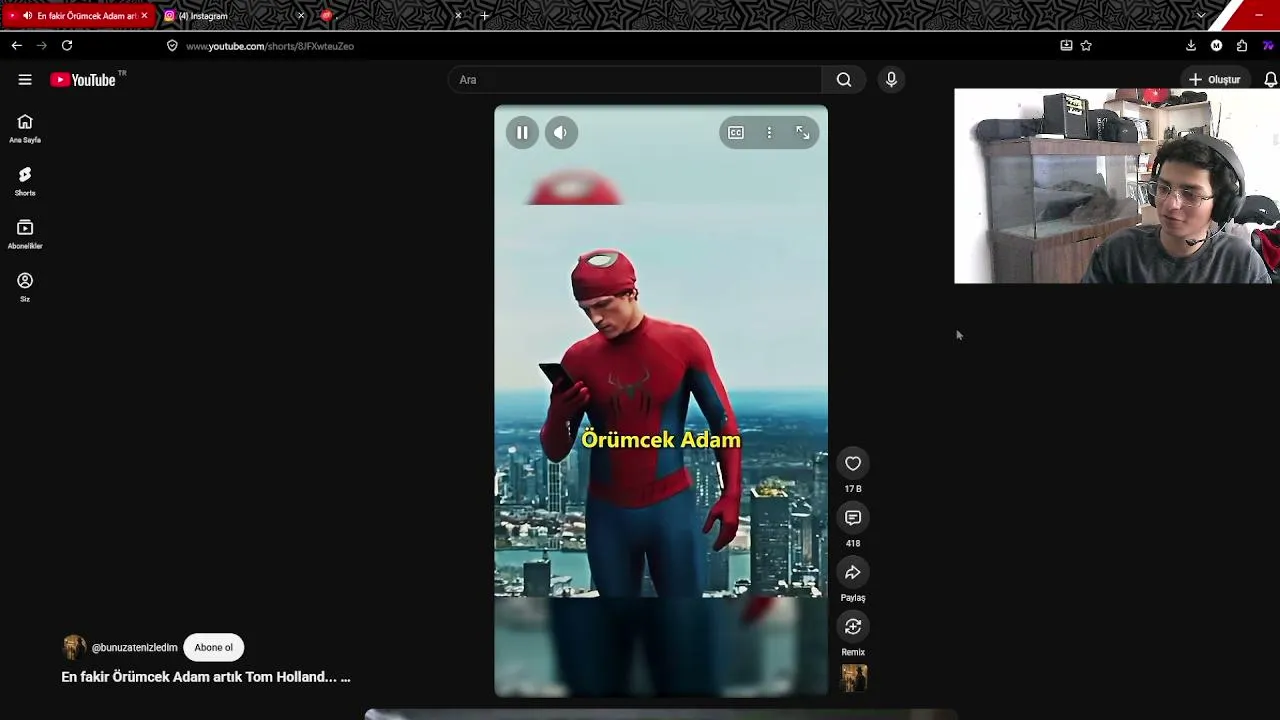Open the browser extensions puzzle menu
Image resolution: width=1280 pixels, height=720 pixels.
1242,46
